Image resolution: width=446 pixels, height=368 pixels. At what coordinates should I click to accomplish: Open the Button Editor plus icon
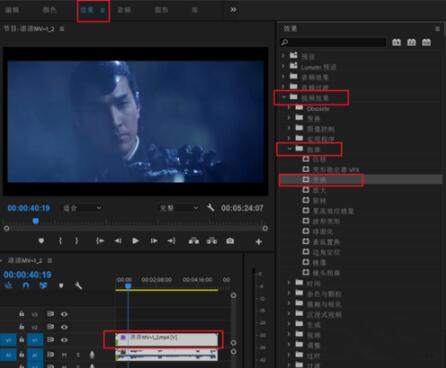(x=259, y=242)
